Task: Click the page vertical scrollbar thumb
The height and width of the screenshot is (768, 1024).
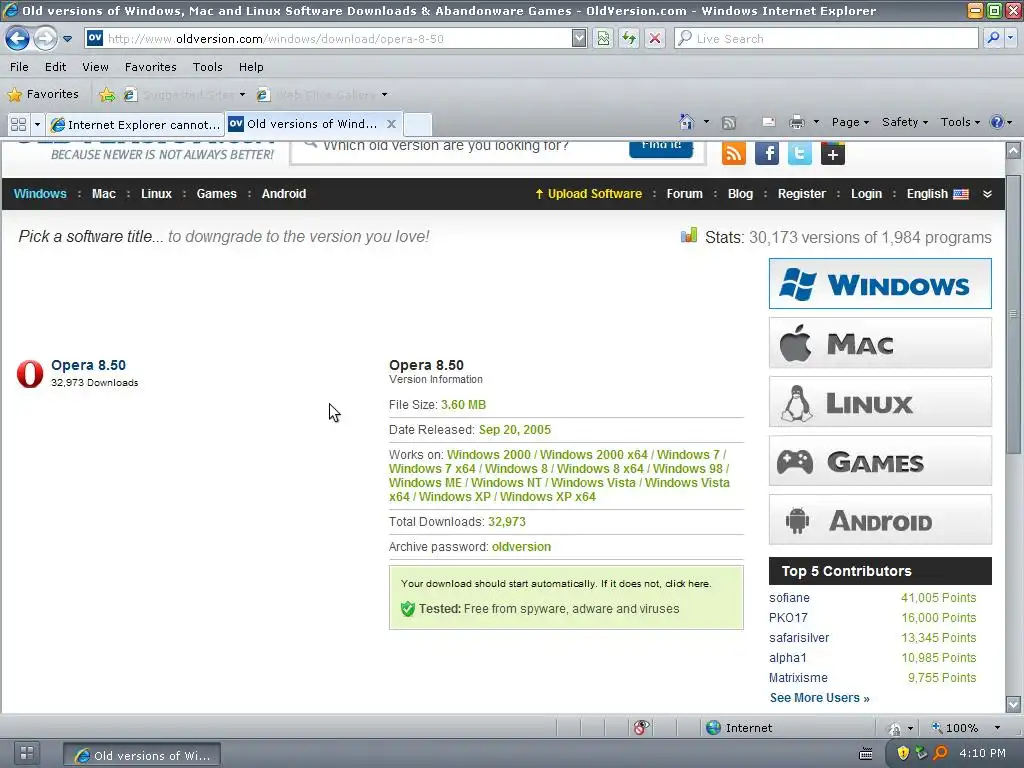Action: coord(1013,313)
